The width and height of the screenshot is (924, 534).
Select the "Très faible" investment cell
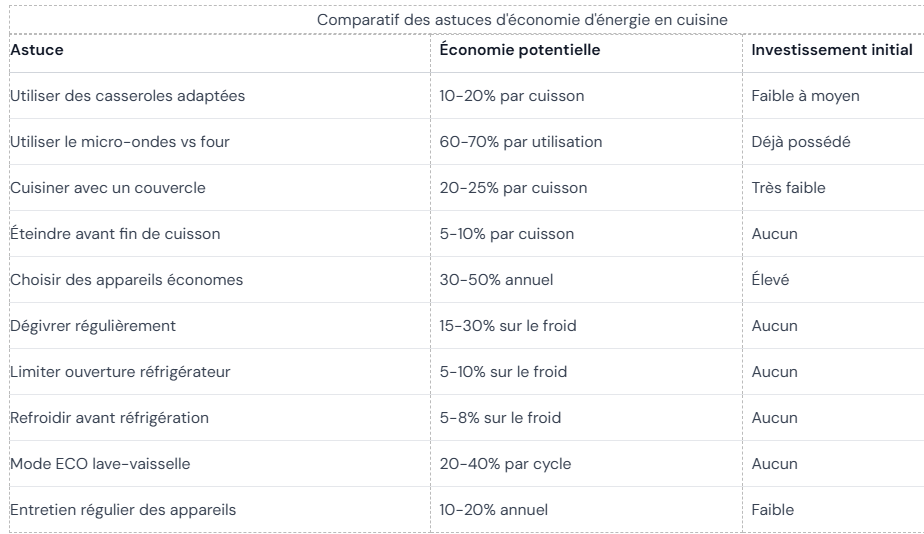pos(788,188)
